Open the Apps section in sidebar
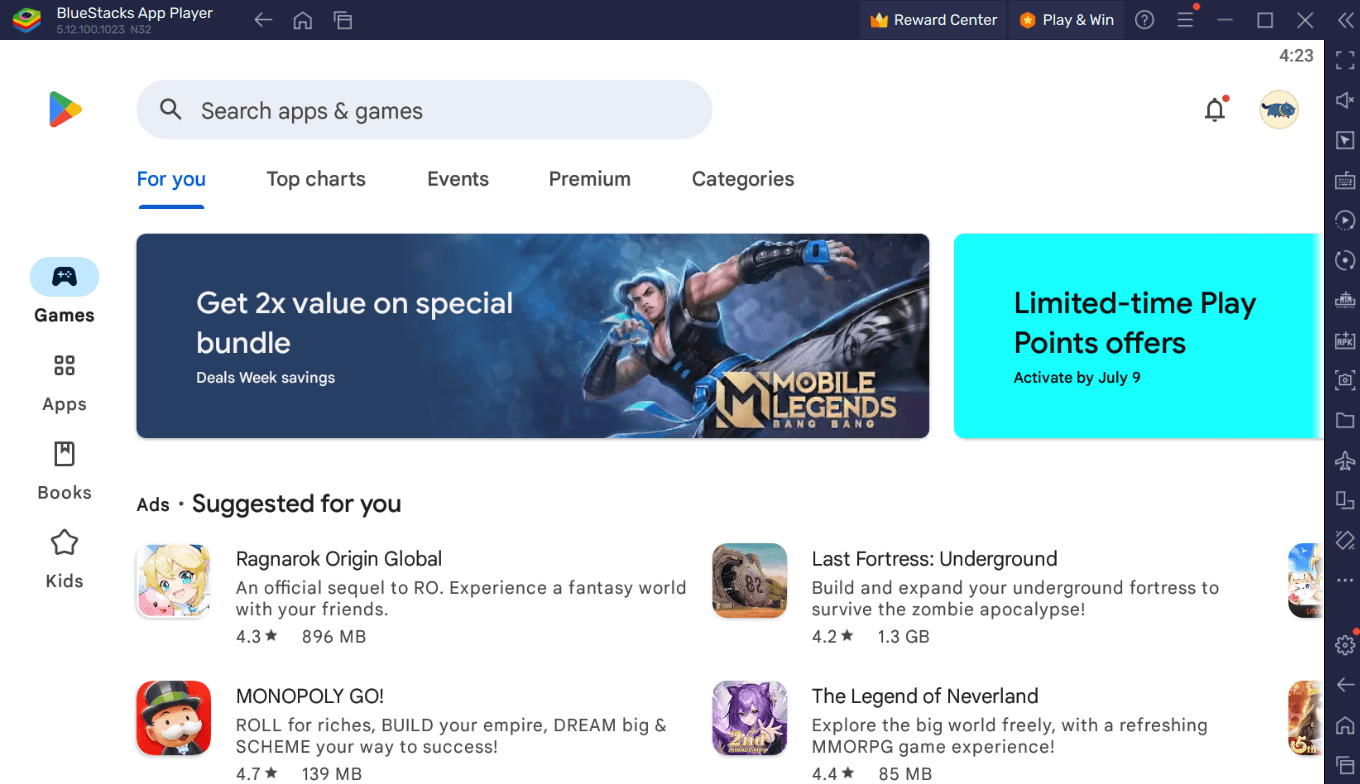The height and width of the screenshot is (784, 1360). (x=64, y=383)
